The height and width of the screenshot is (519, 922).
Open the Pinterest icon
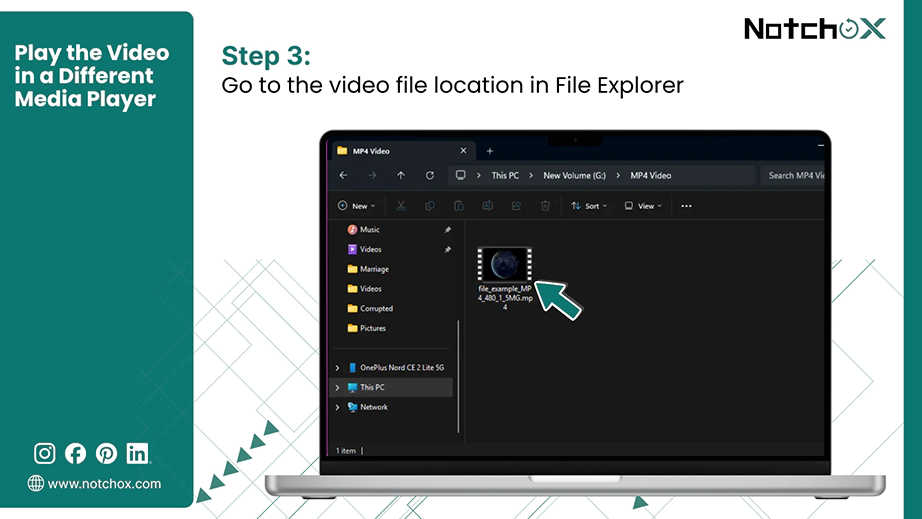106,453
